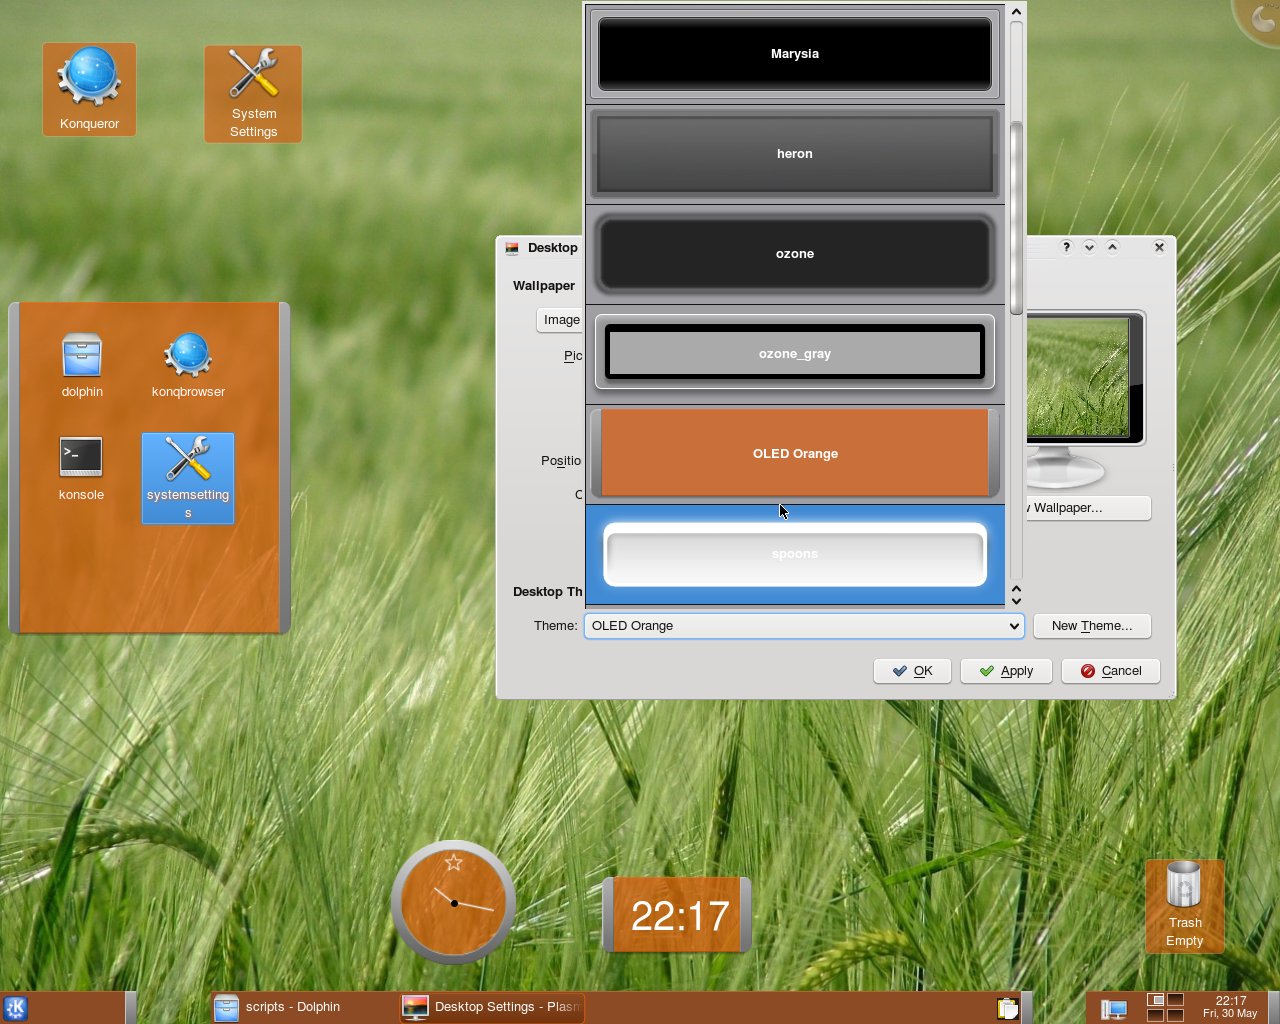
Task: Close the Desktop Settings dialog
Action: point(1159,247)
